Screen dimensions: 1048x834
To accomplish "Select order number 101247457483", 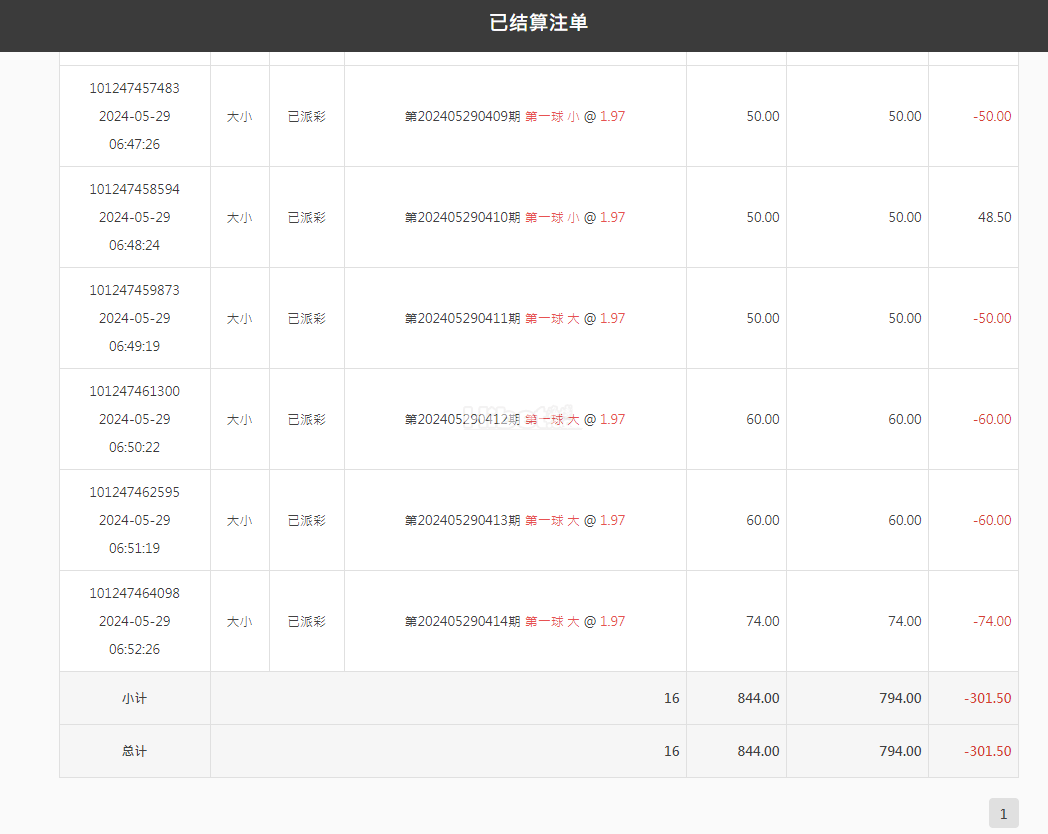I will [134, 88].
